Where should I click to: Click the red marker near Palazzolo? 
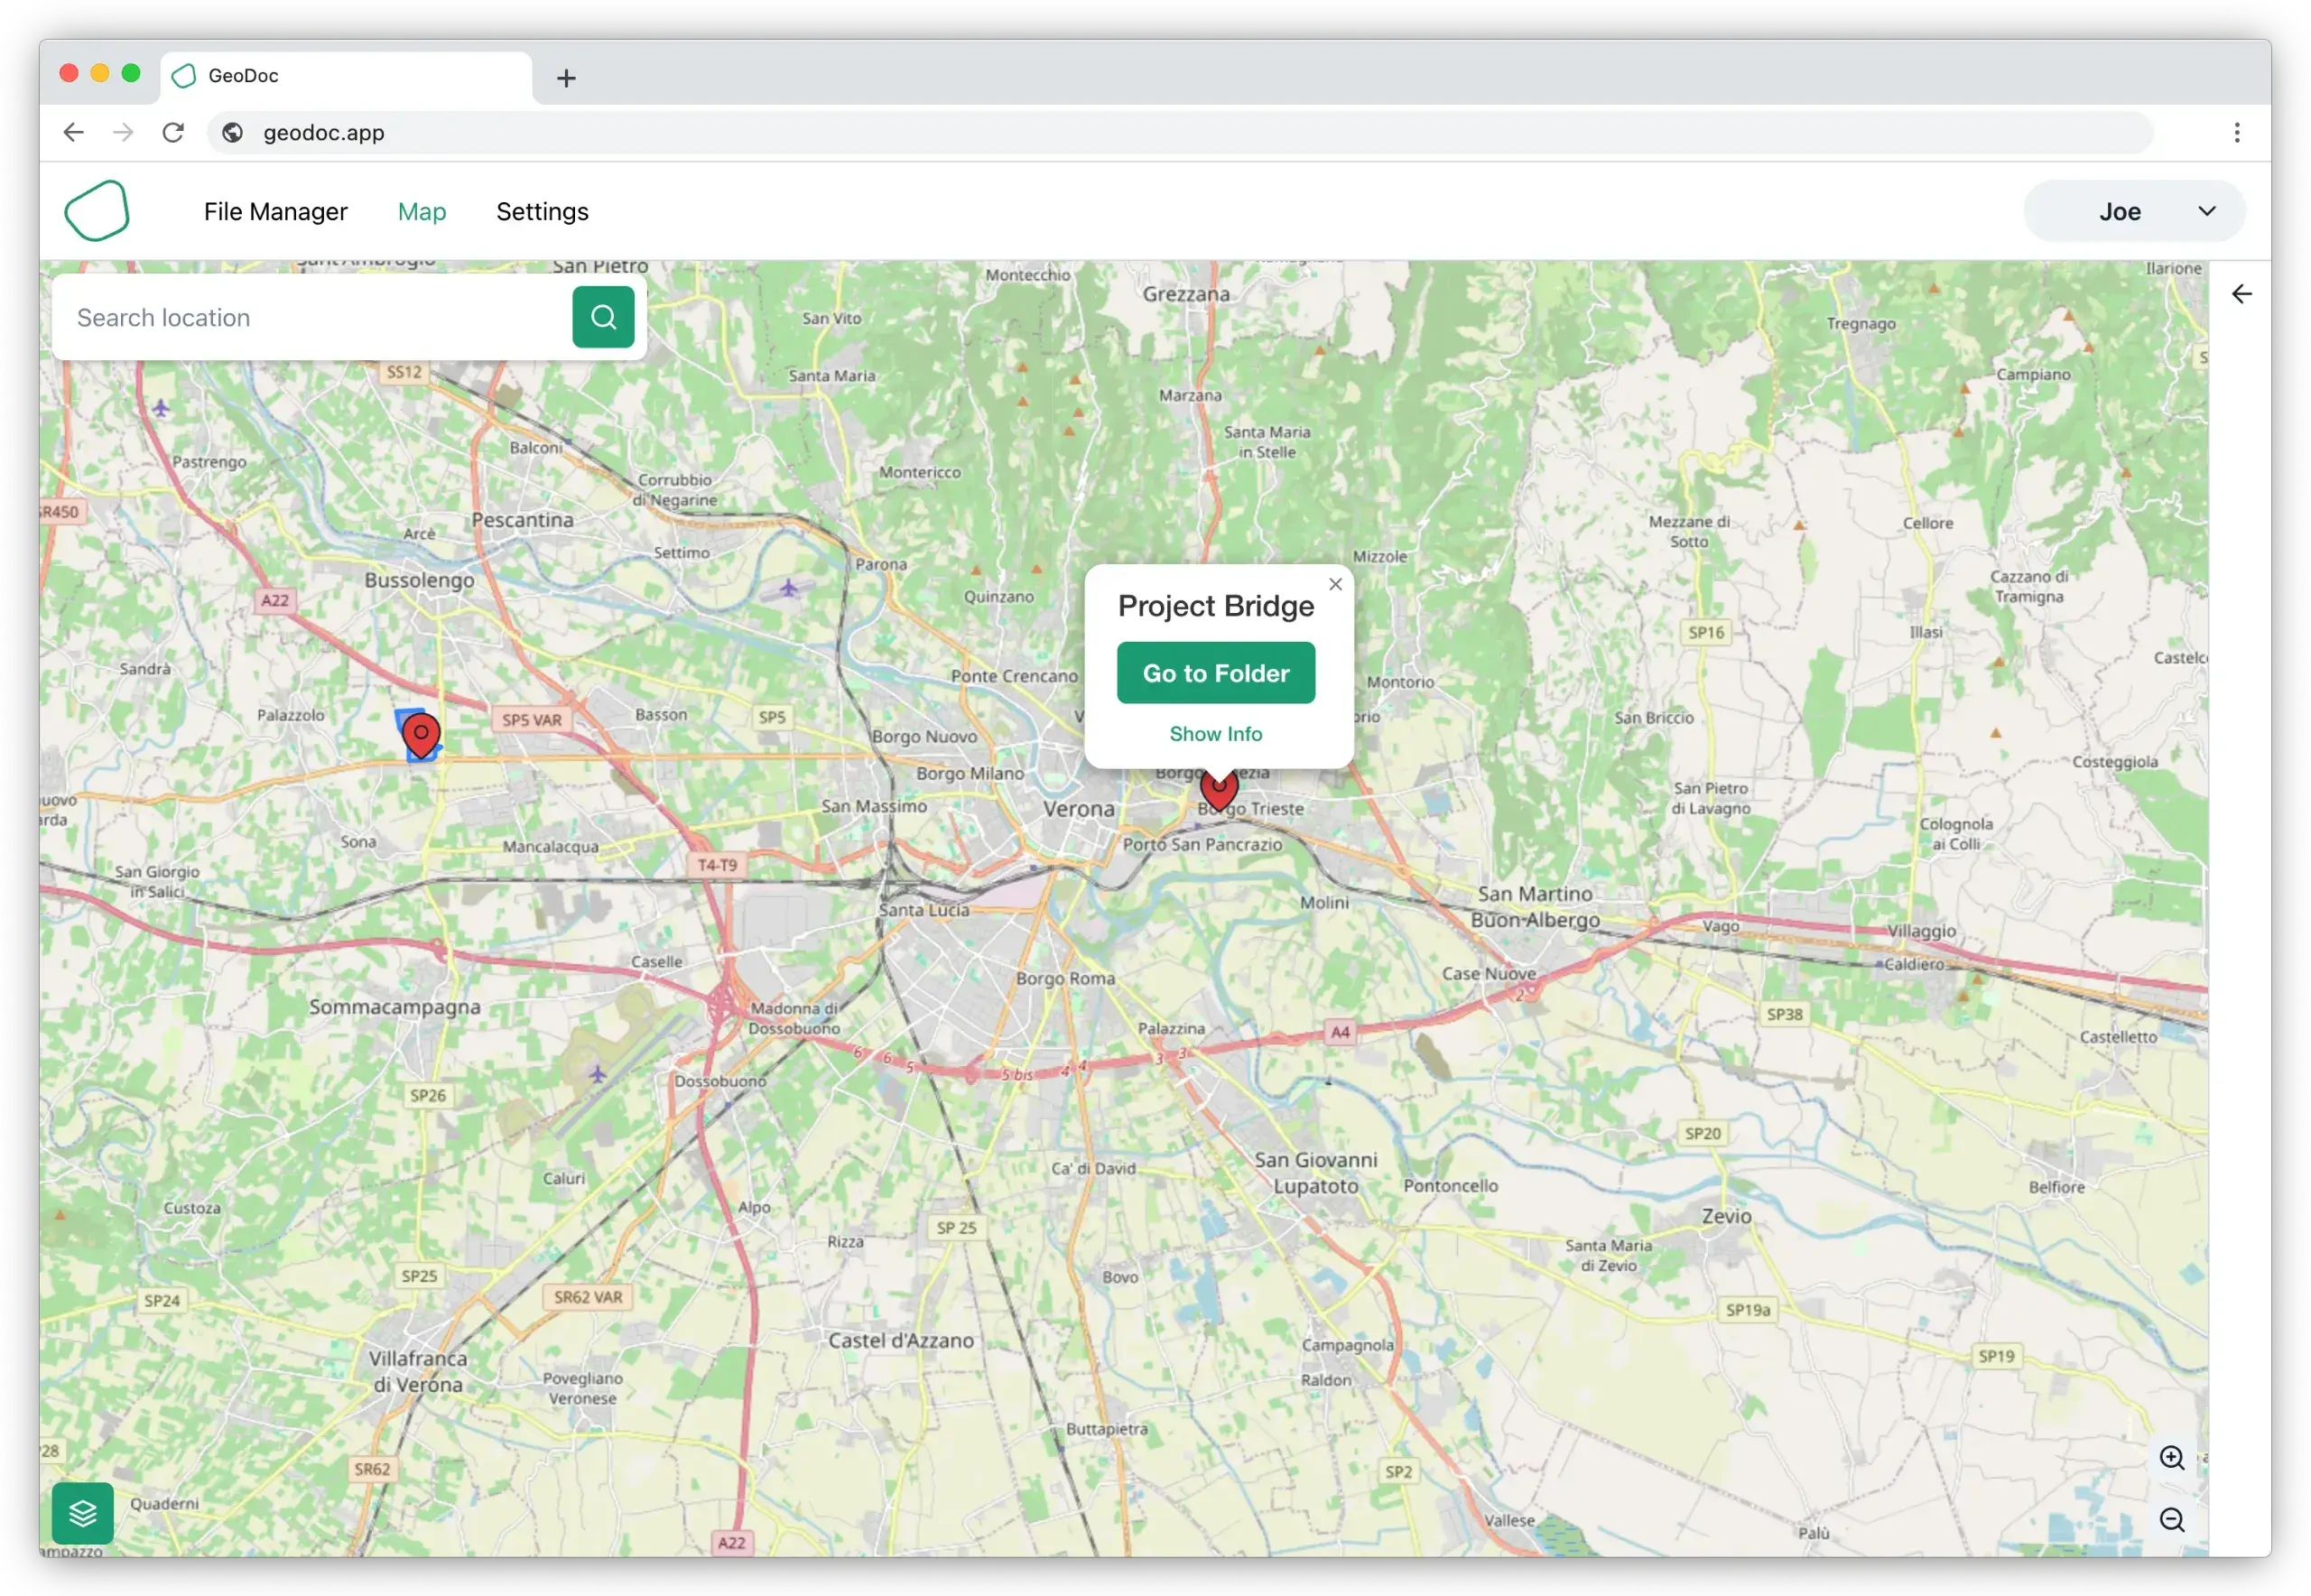(x=421, y=735)
